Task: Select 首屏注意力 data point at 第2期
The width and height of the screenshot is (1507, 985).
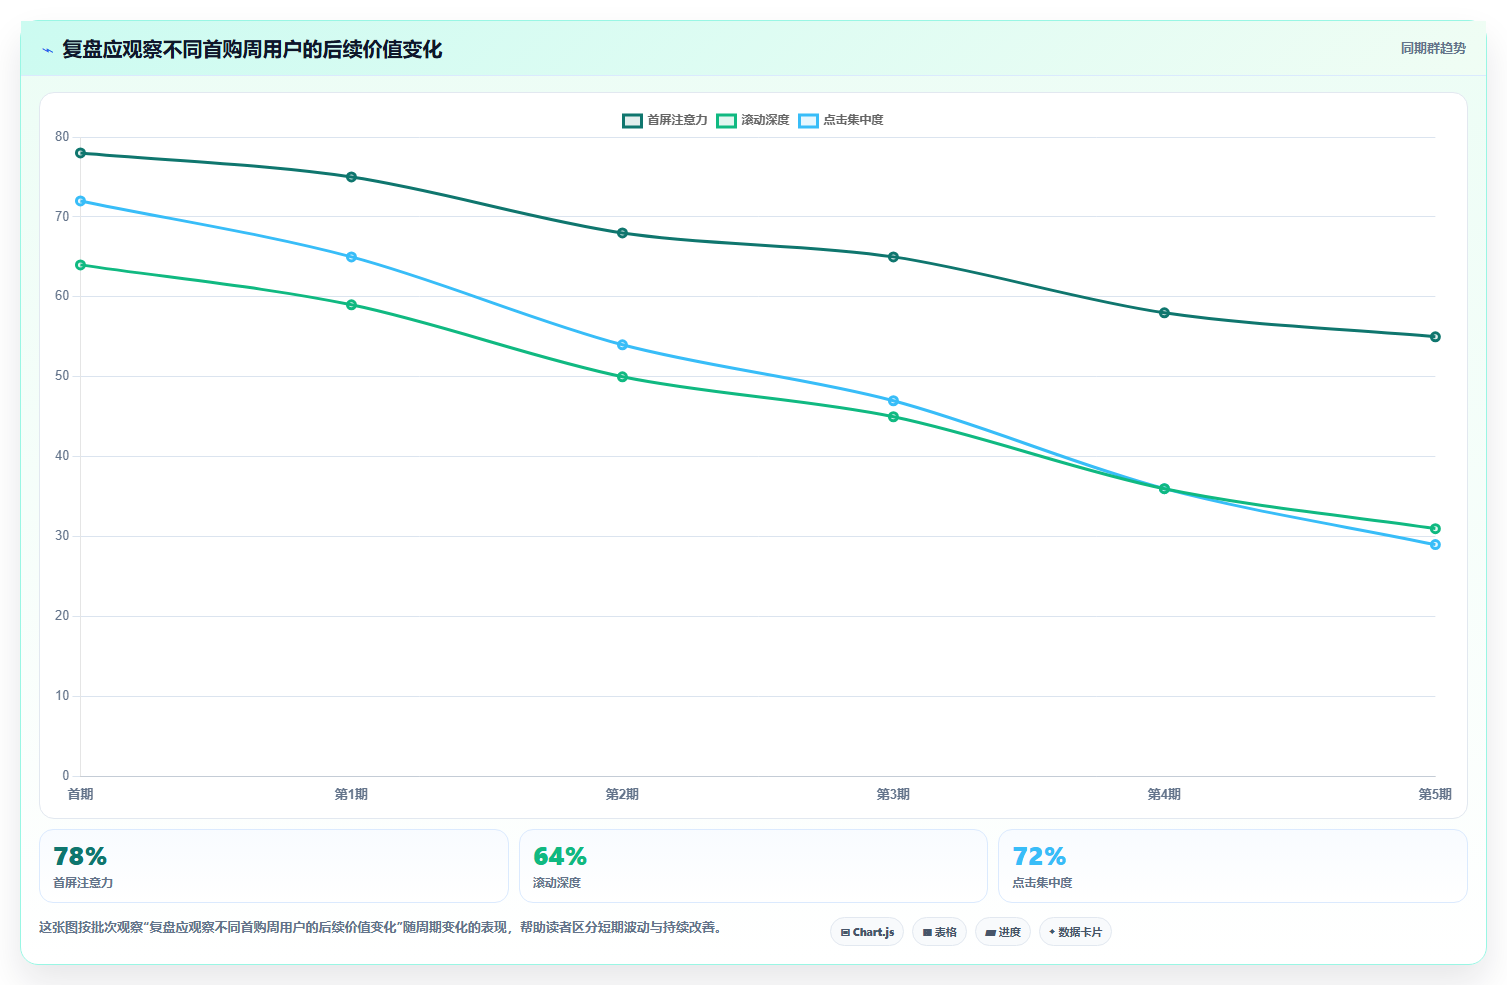Action: coord(622,233)
